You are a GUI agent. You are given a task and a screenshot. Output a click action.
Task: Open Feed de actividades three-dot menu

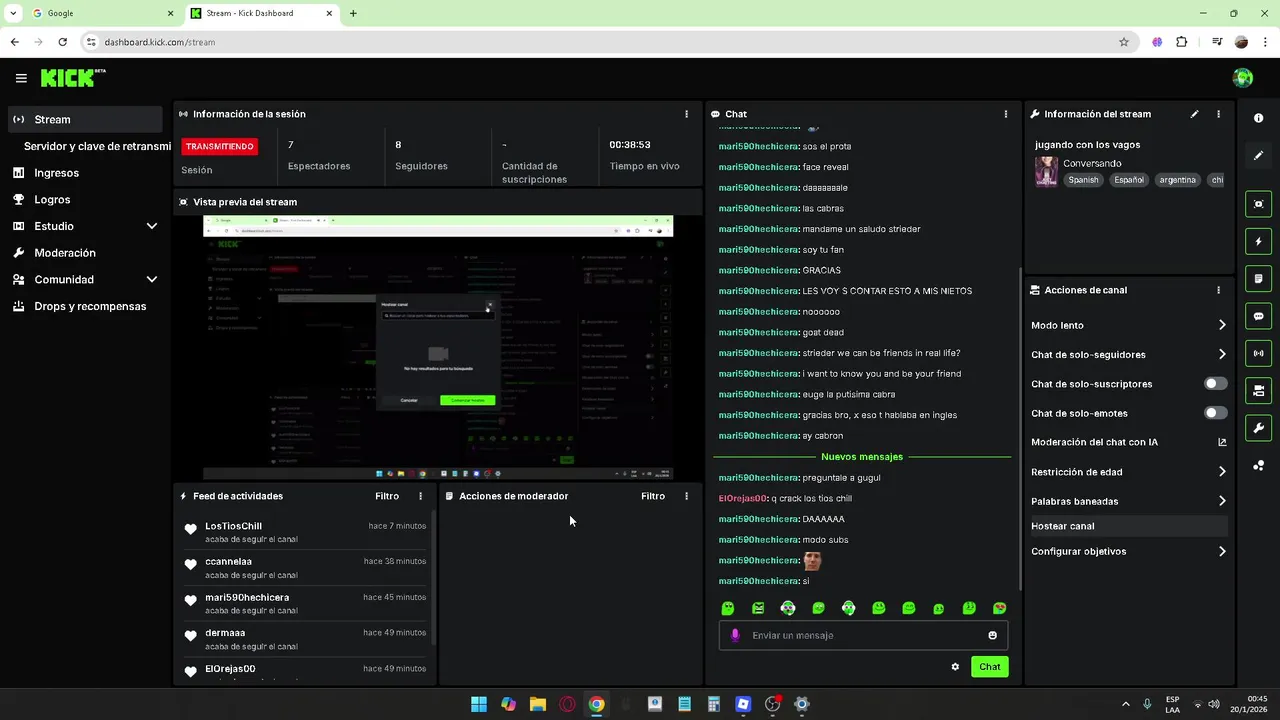420,496
